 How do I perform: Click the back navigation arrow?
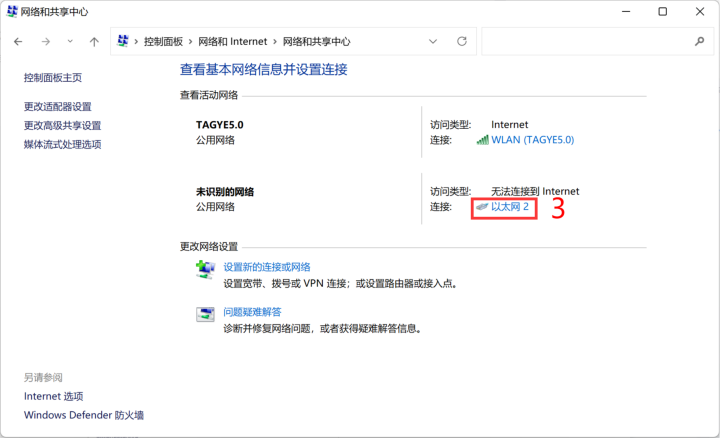pyautogui.click(x=18, y=42)
